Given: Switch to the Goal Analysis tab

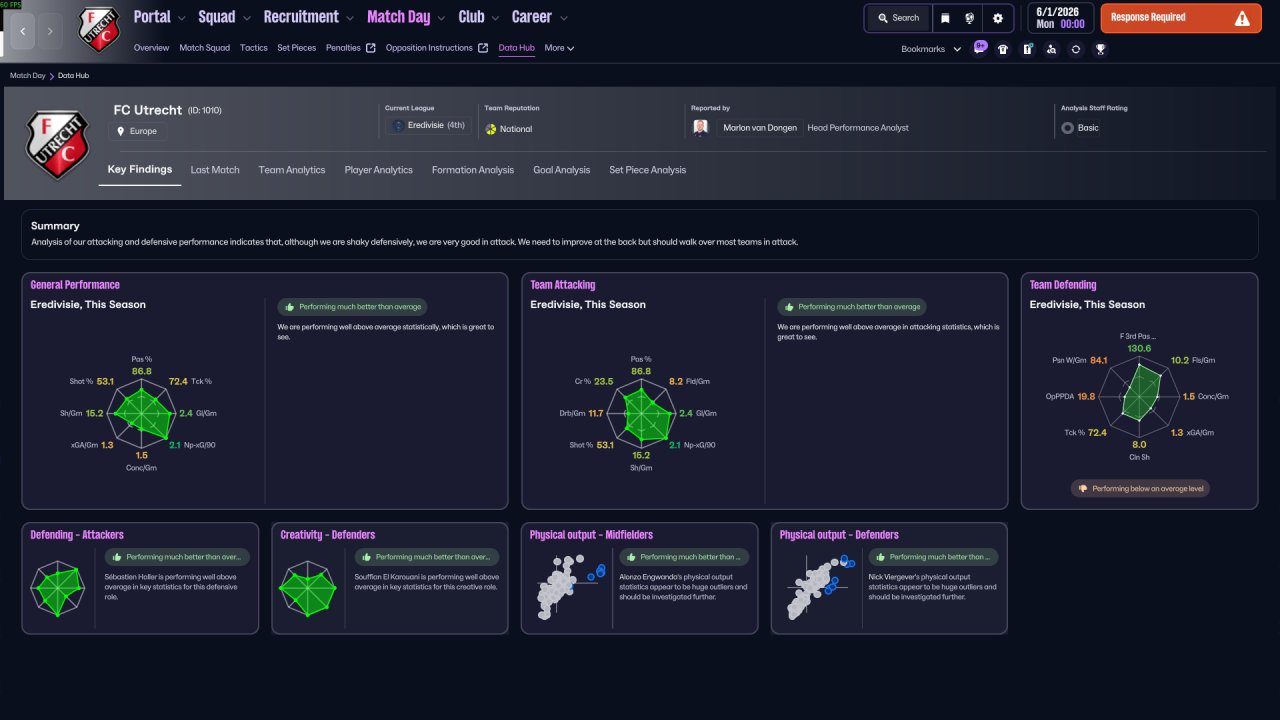Looking at the screenshot, I should click(562, 170).
